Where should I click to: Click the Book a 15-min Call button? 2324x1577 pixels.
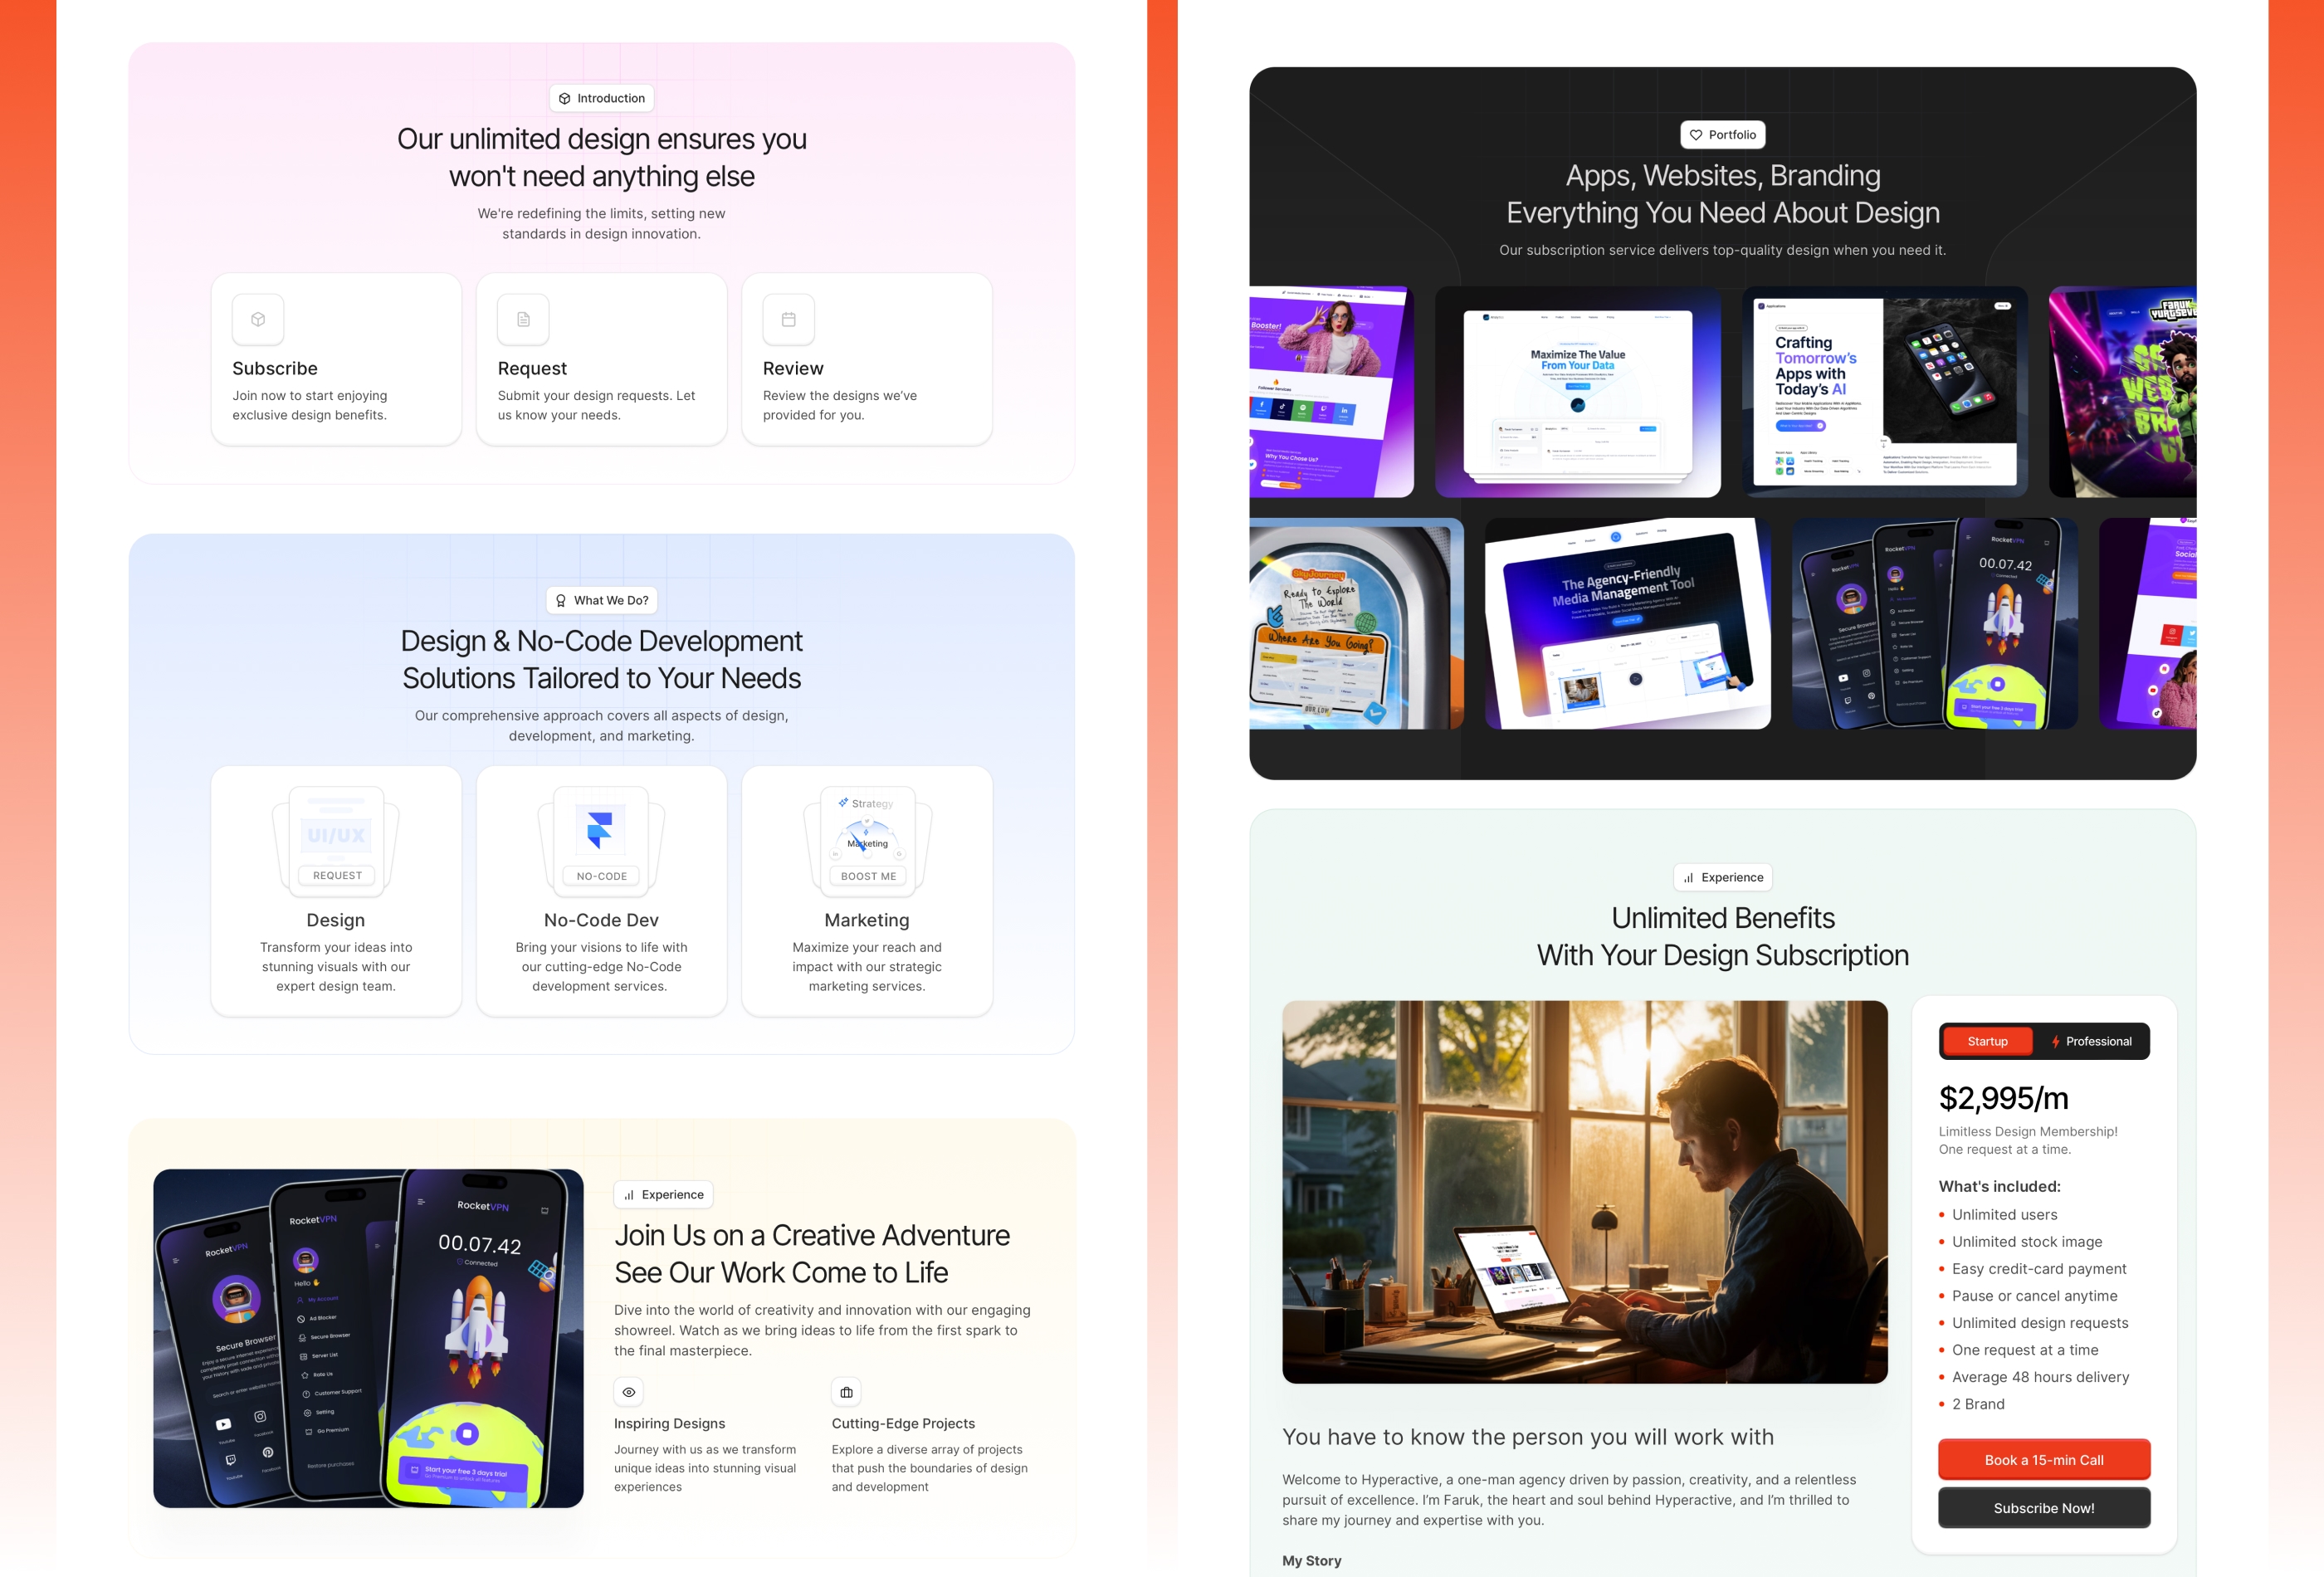pos(2044,1459)
